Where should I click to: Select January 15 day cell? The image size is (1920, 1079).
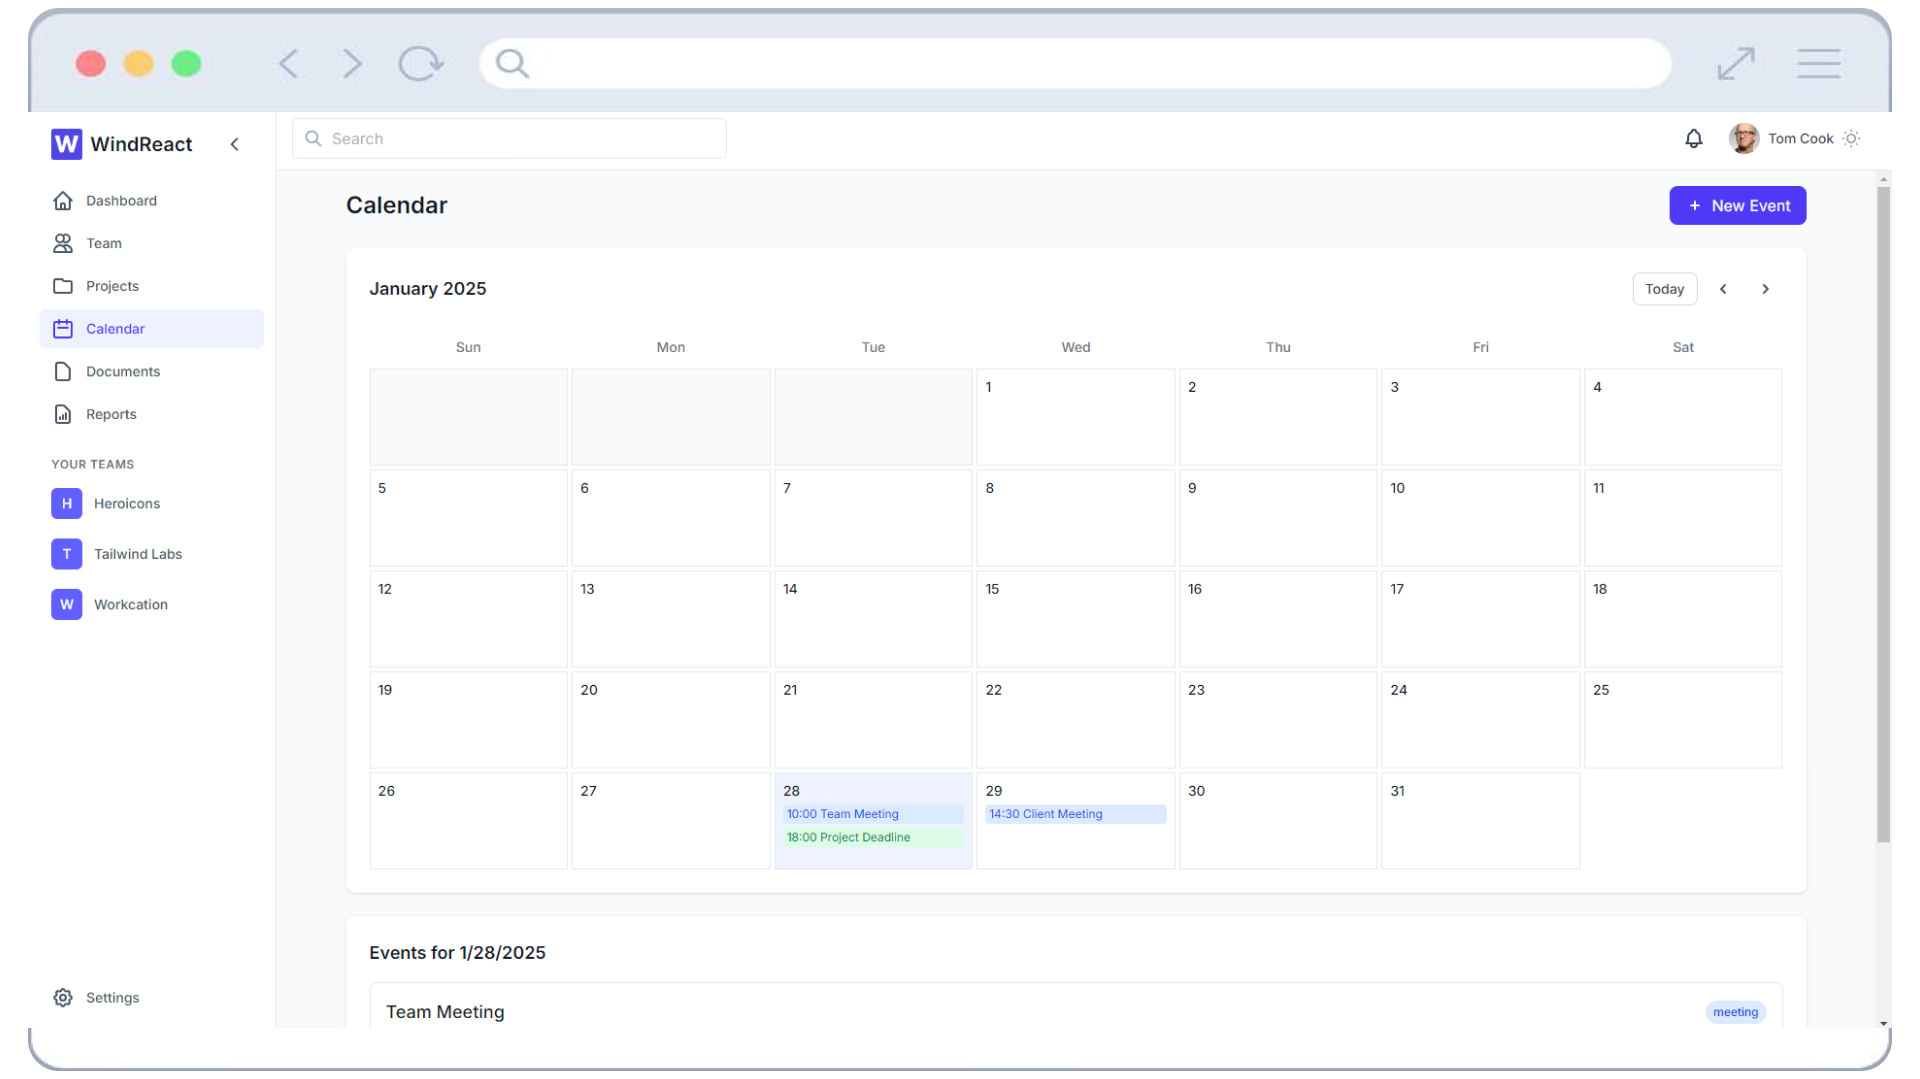[1075, 619]
